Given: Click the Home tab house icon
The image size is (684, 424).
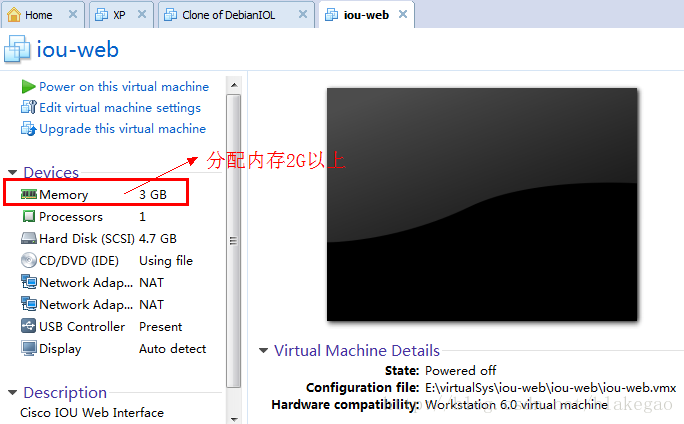Looking at the screenshot, I should click(14, 14).
